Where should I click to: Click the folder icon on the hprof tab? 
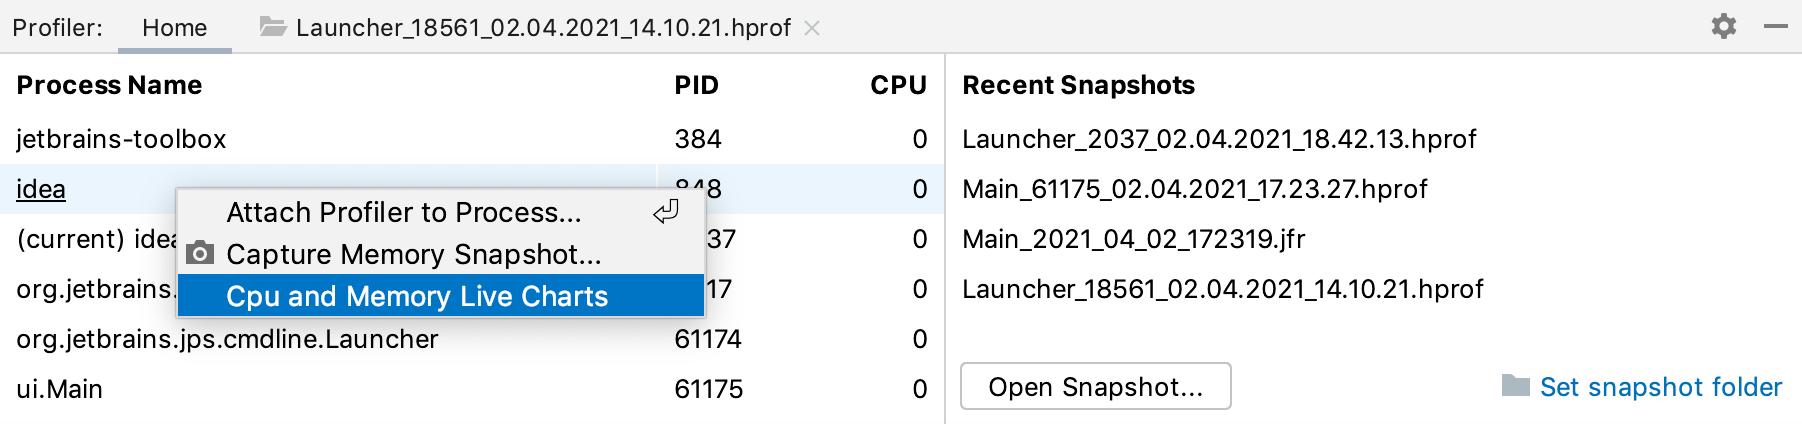tap(273, 27)
